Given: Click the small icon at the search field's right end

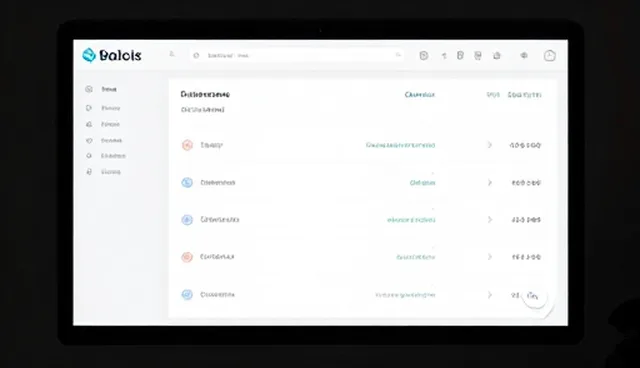Looking at the screenshot, I should tap(398, 55).
